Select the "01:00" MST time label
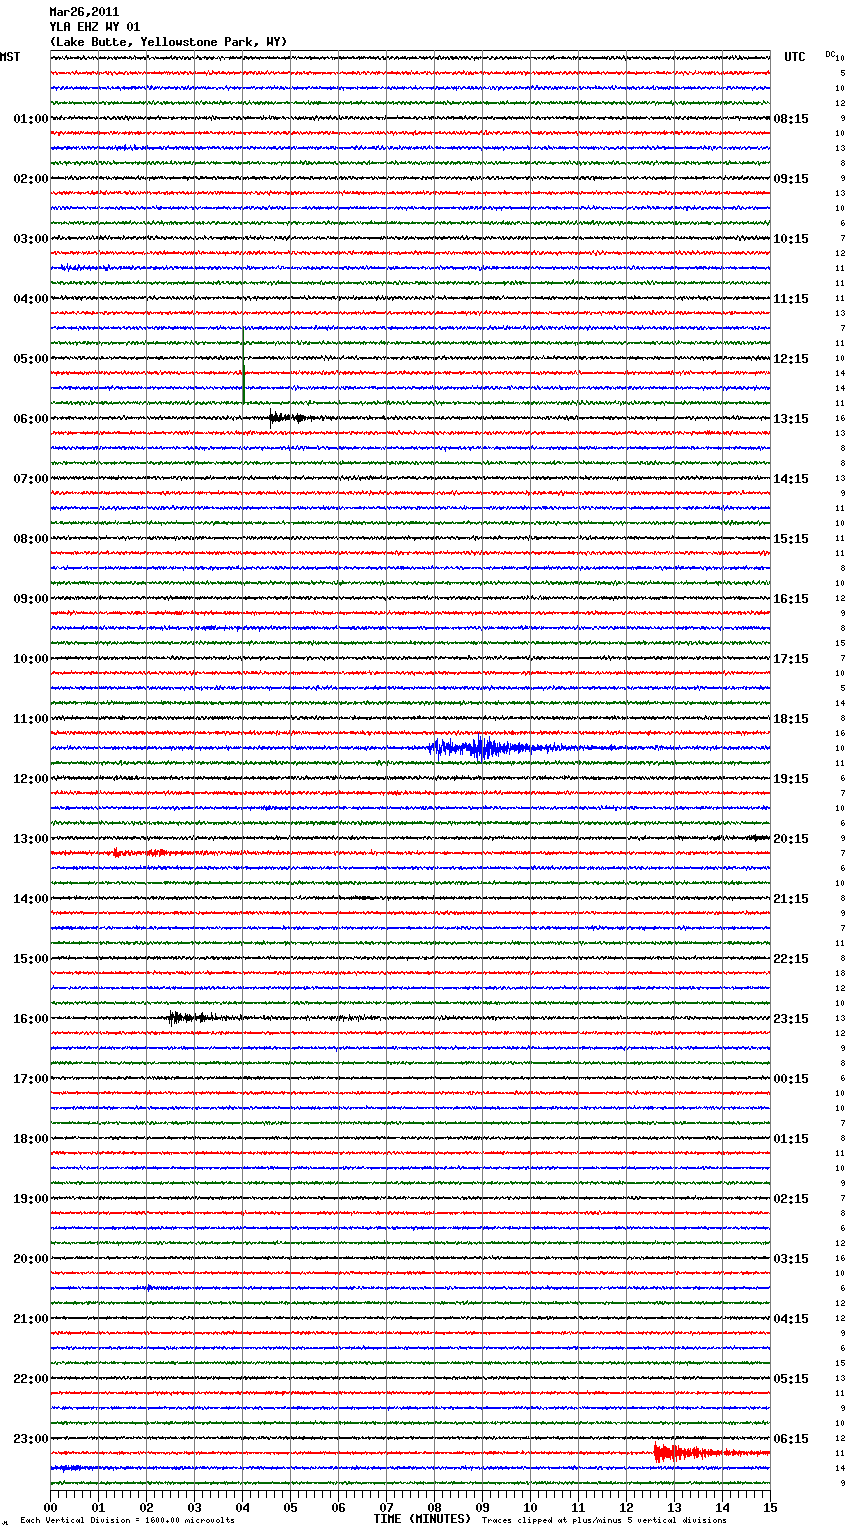 (x=31, y=119)
